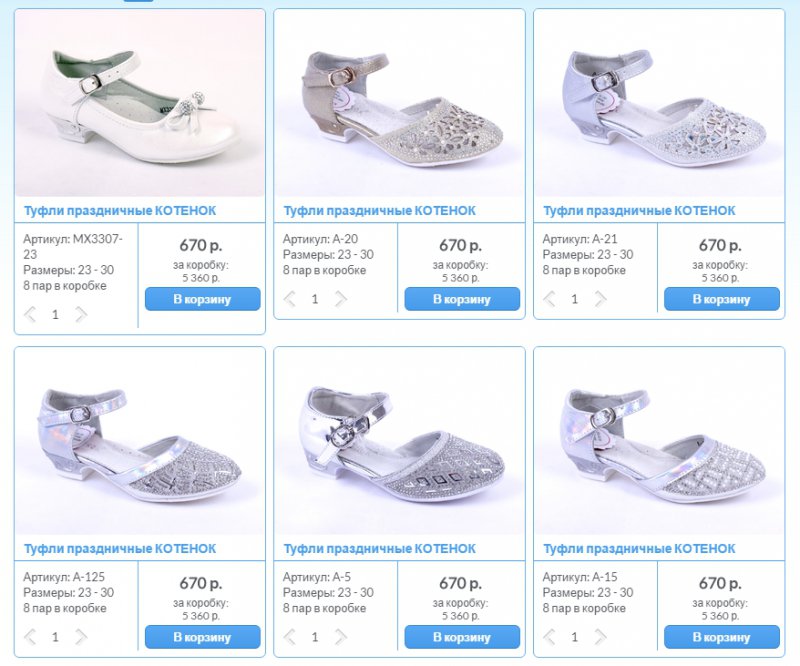
Task: Add article A-125 shoes to cart
Action: tap(203, 637)
